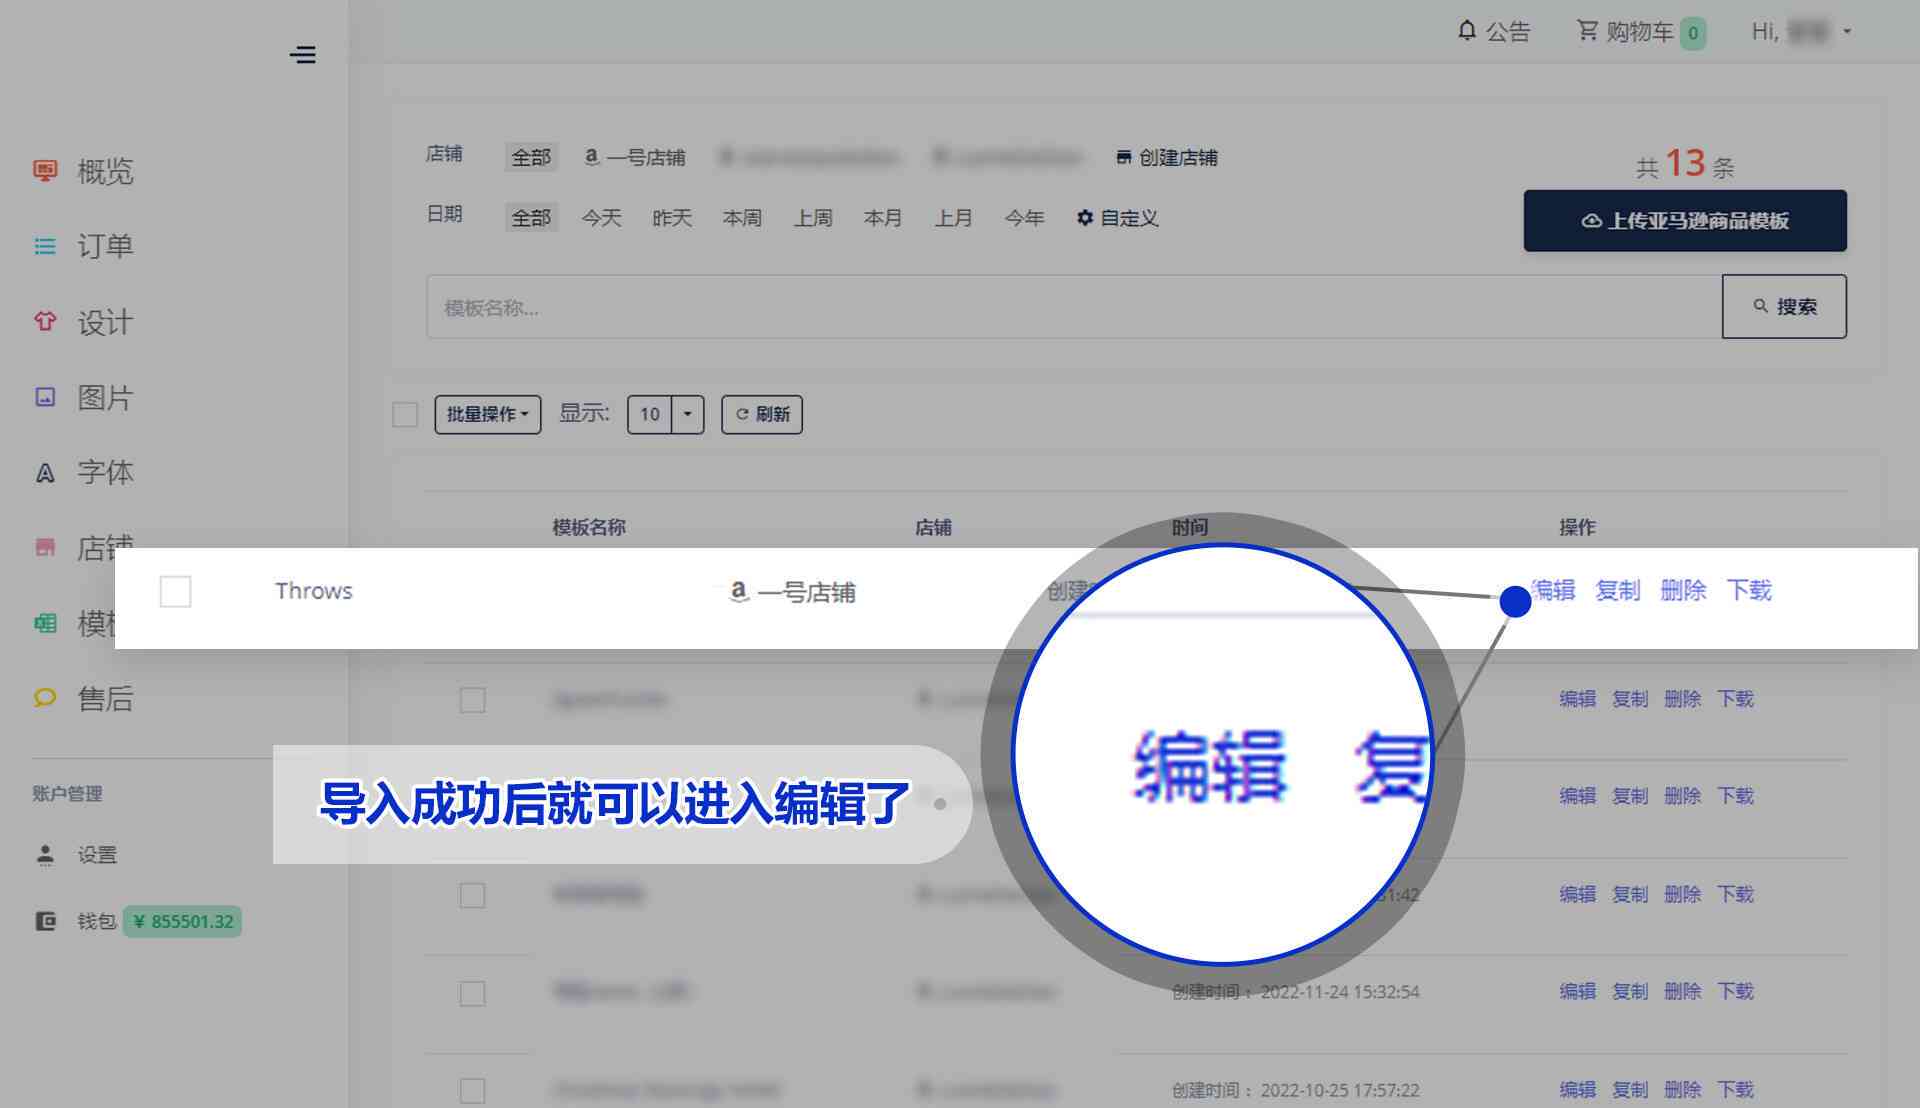Check the Throws template row checkbox
Screen dimensions: 1920x1108
(x=173, y=591)
